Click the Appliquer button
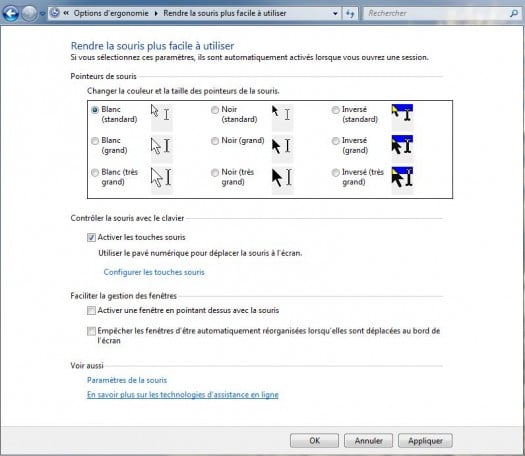Image resolution: width=525 pixels, height=456 pixels. 425,441
